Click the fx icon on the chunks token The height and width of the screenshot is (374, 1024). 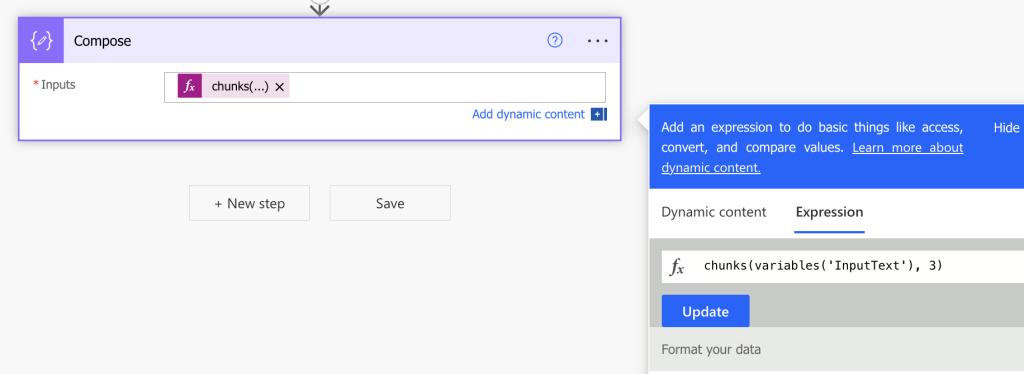pyautogui.click(x=190, y=87)
